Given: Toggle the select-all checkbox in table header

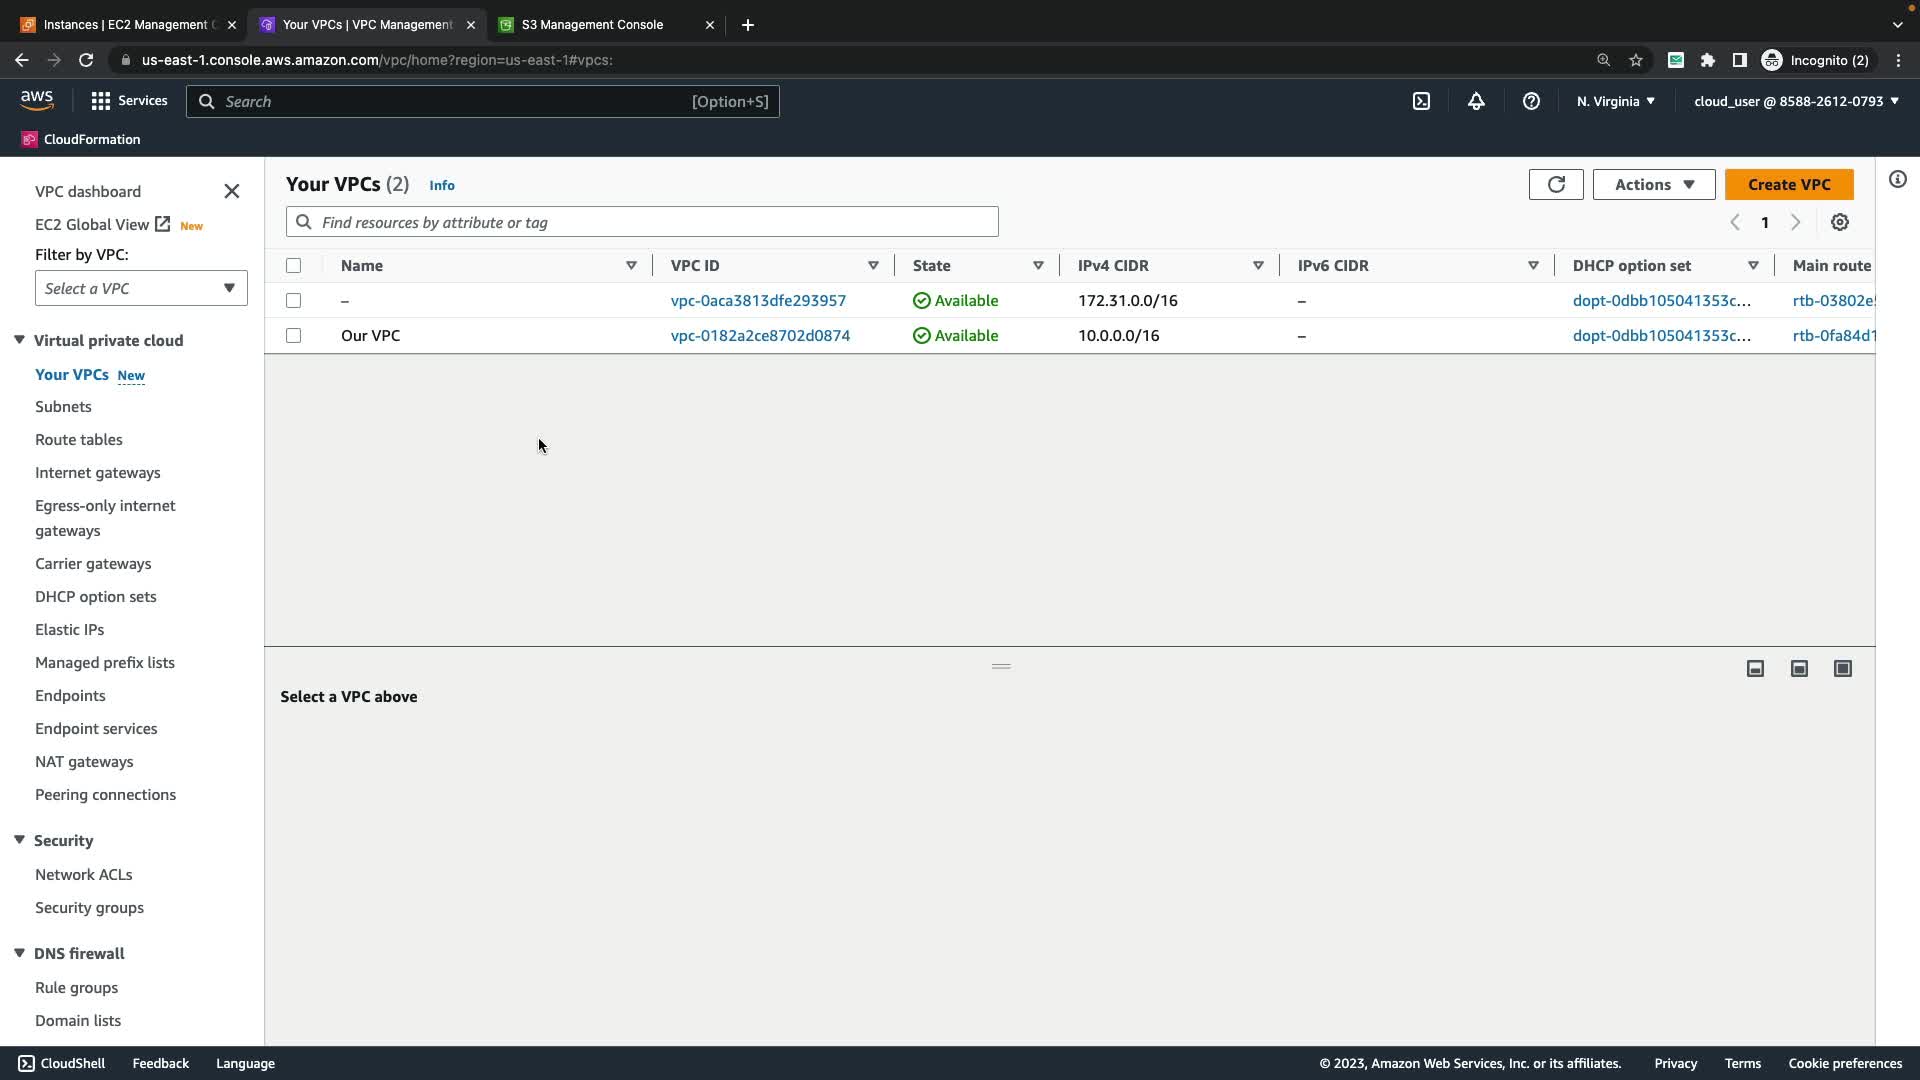Looking at the screenshot, I should (293, 265).
